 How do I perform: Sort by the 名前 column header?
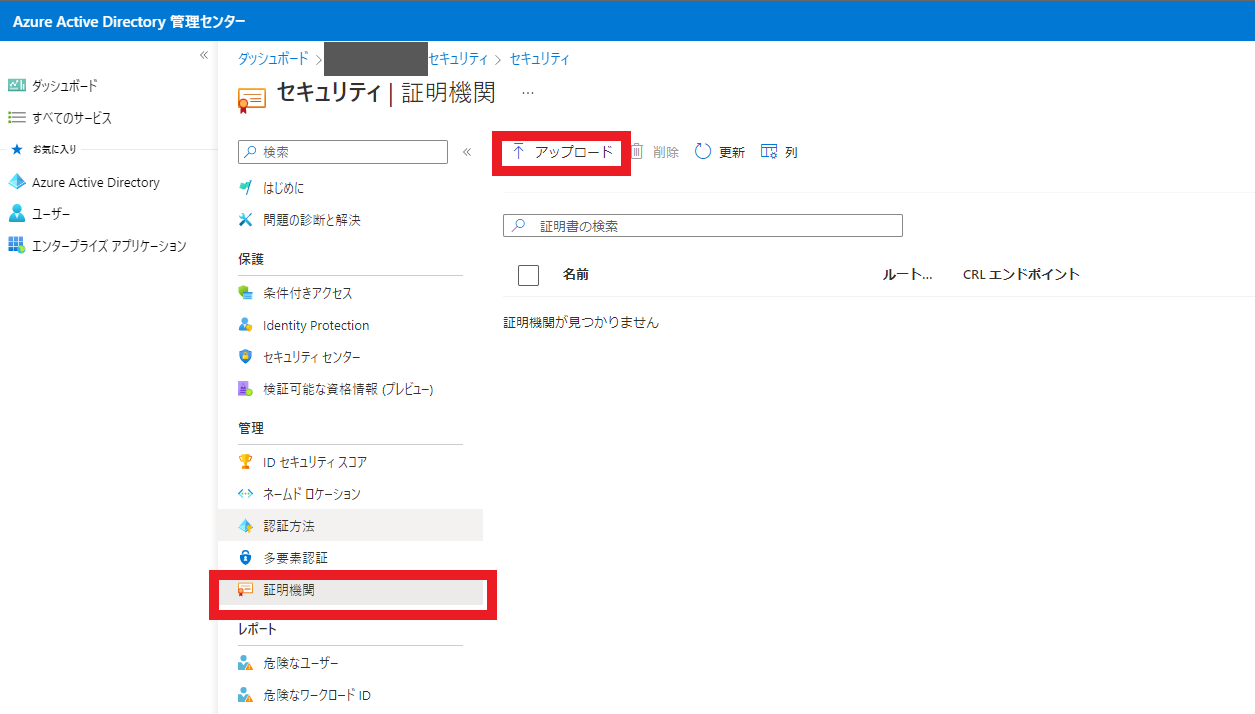coord(576,274)
